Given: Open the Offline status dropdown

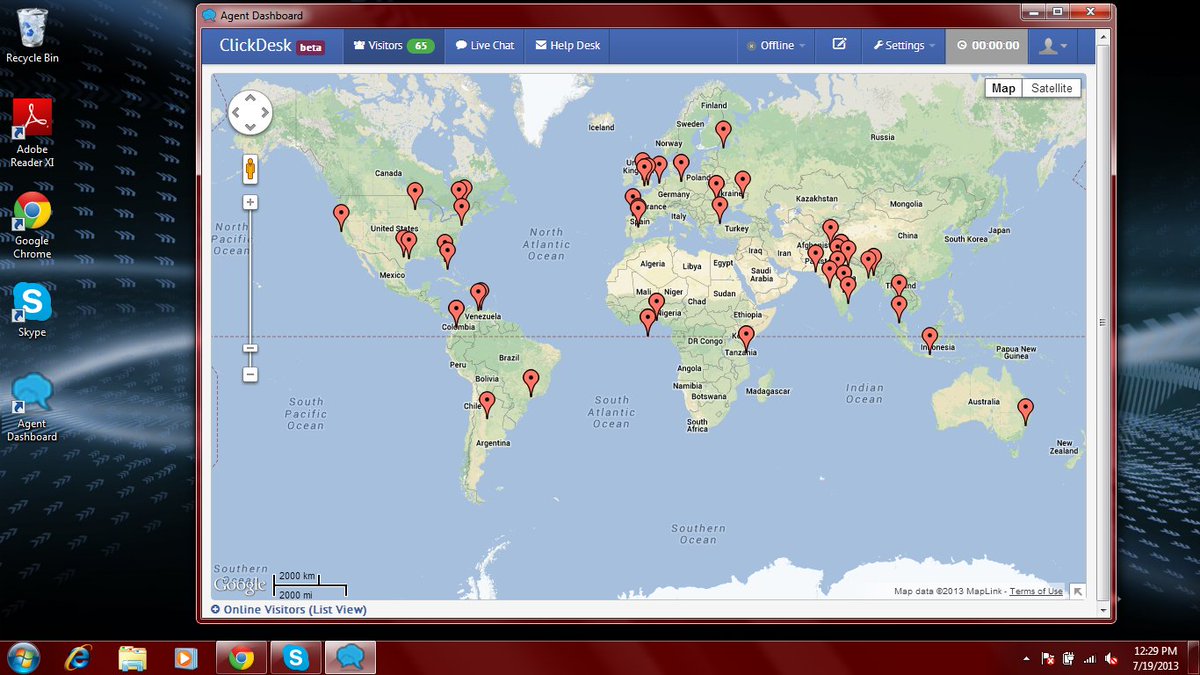Looking at the screenshot, I should 776,46.
